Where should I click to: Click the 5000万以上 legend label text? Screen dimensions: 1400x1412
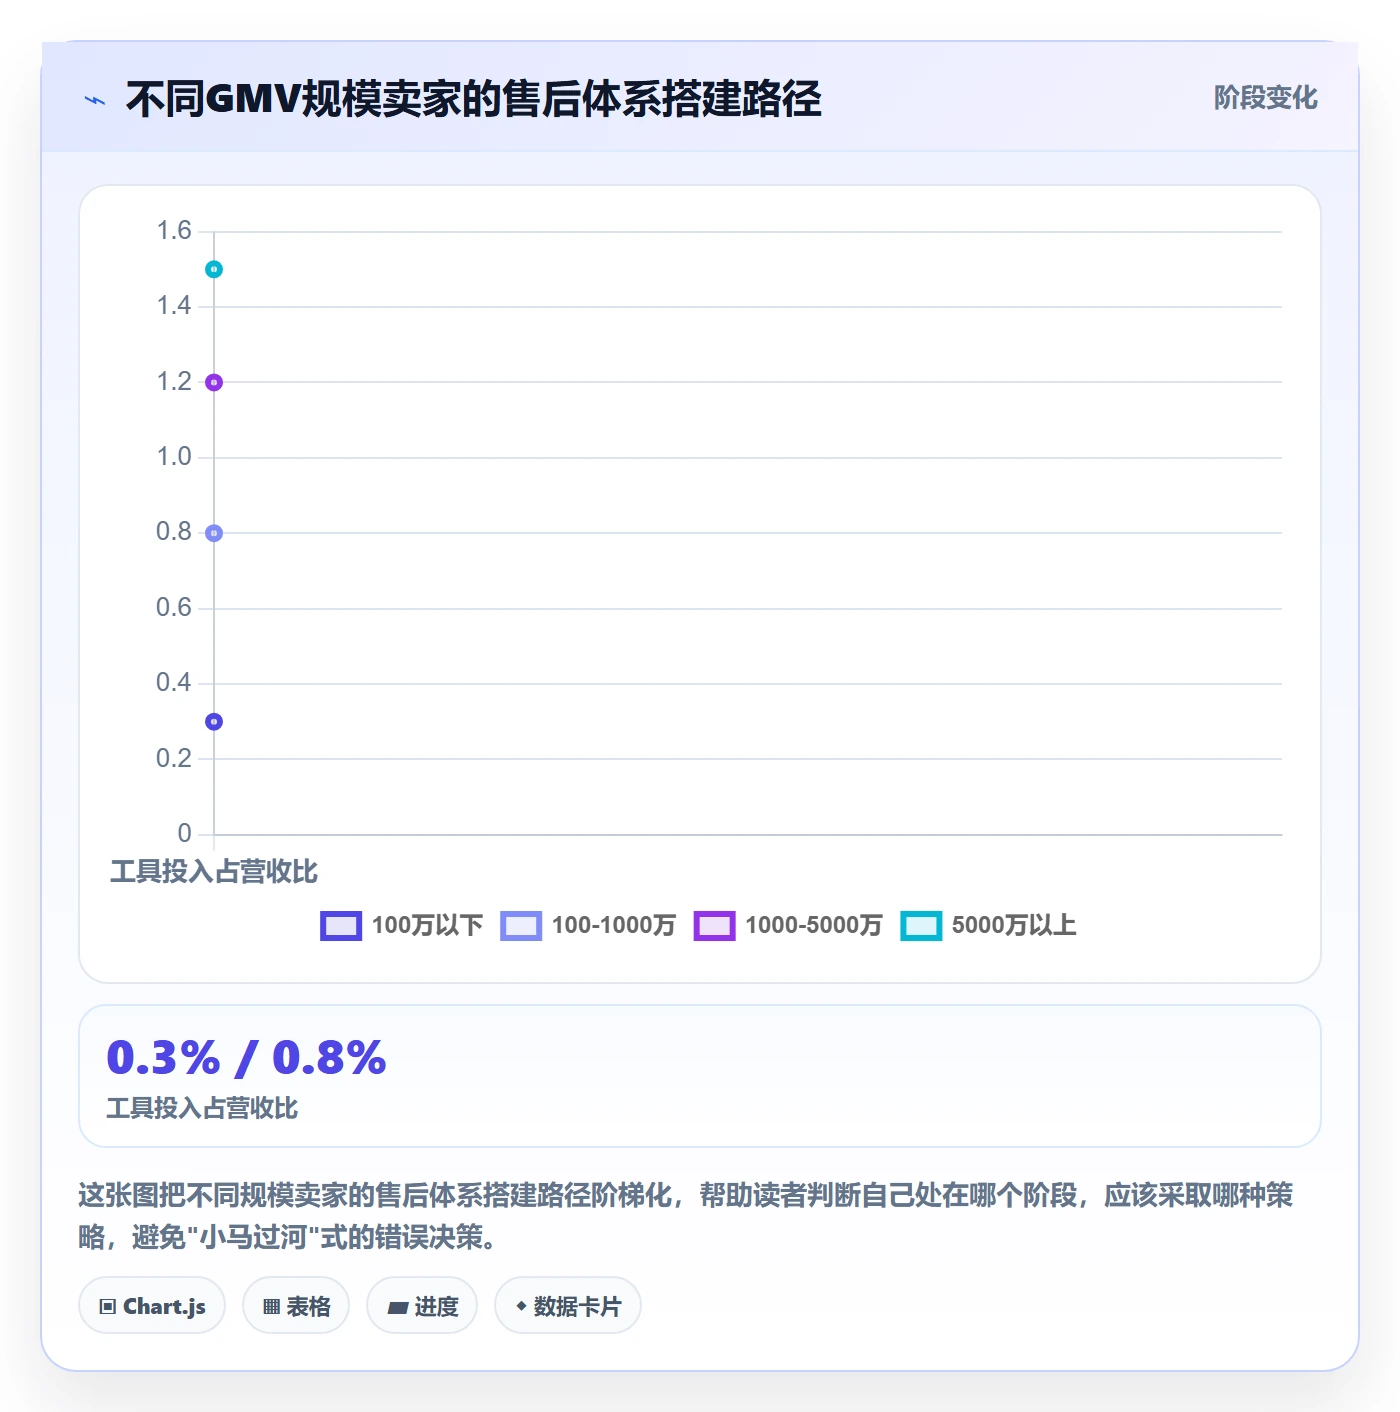[1014, 925]
